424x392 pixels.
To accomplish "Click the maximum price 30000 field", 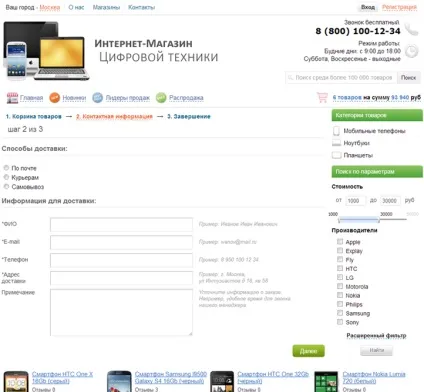I will pos(391,201).
